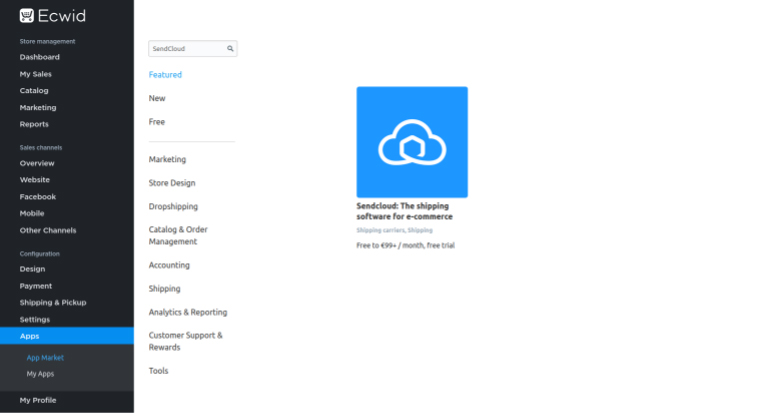Screen dimensions: 771x413
Task: Click Sendcloud shipping software title link
Action: point(404,211)
